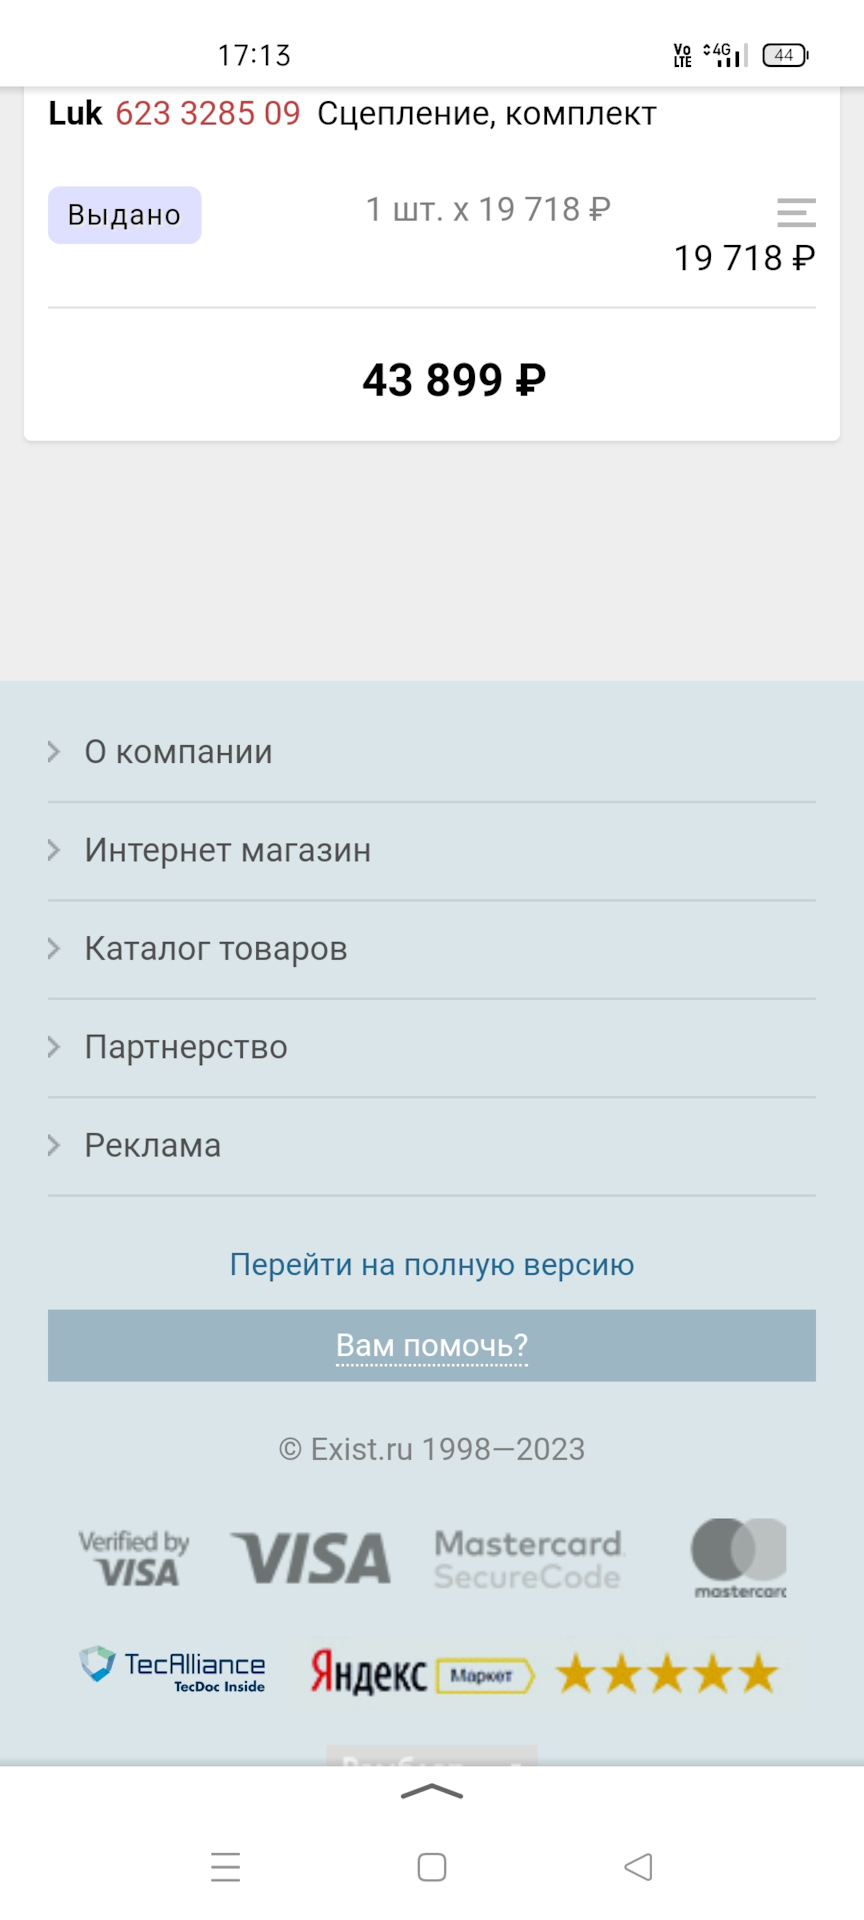Open the Яндекс Маркет rating badge

(545, 1672)
